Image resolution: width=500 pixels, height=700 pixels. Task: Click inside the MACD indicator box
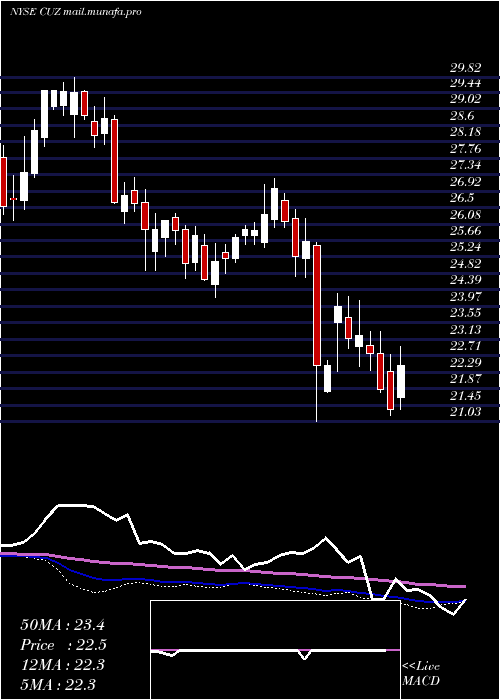(275, 650)
